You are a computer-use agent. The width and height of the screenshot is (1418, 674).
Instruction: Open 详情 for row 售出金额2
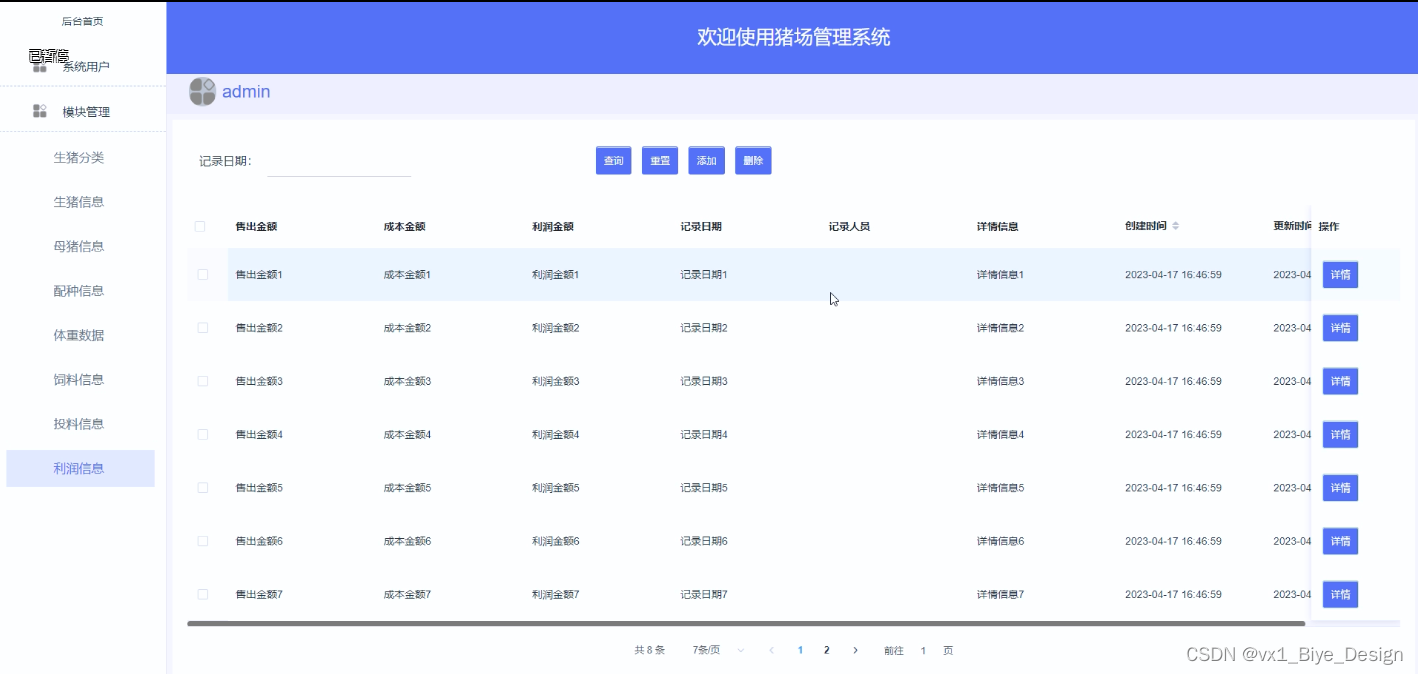(1341, 328)
